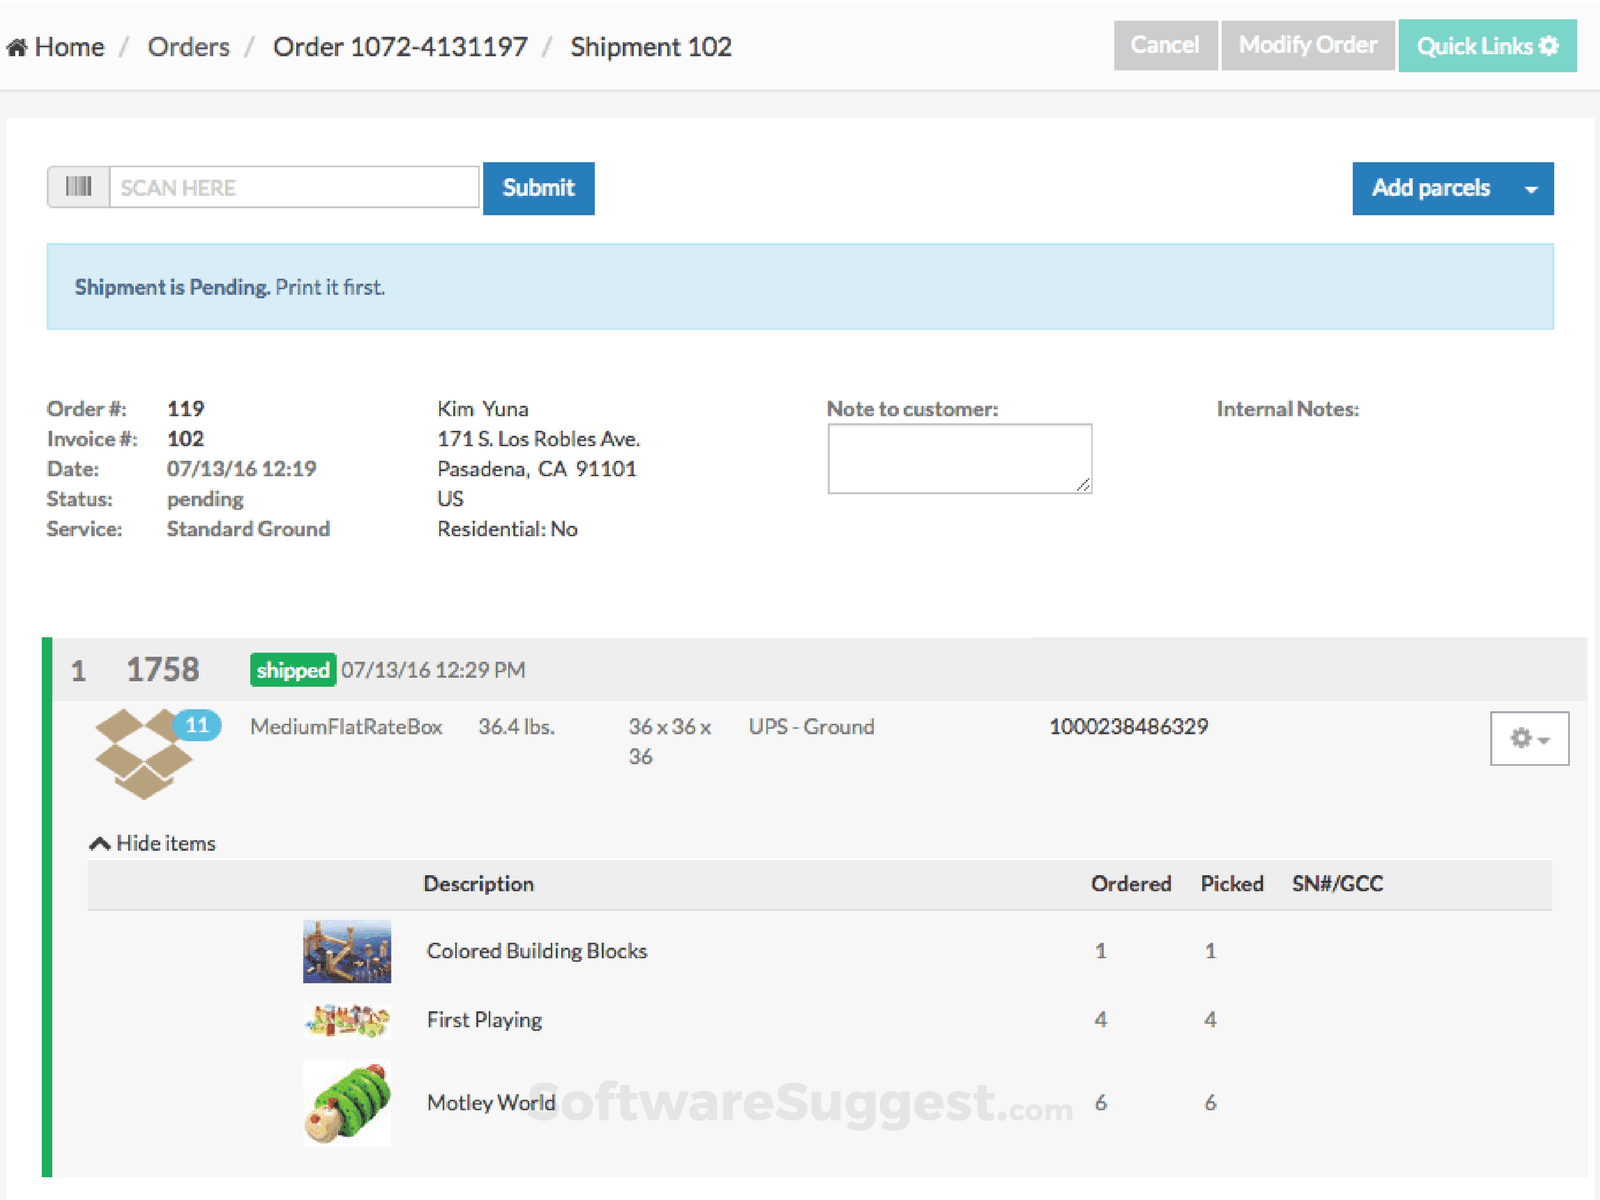Viewport: 1600px width, 1200px height.
Task: Click the Home icon in the breadcrumb
Action: coord(17,45)
